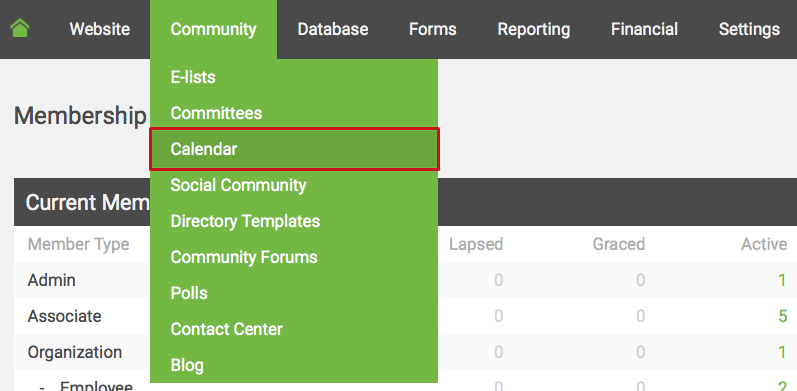Click the green home icon

point(19,28)
